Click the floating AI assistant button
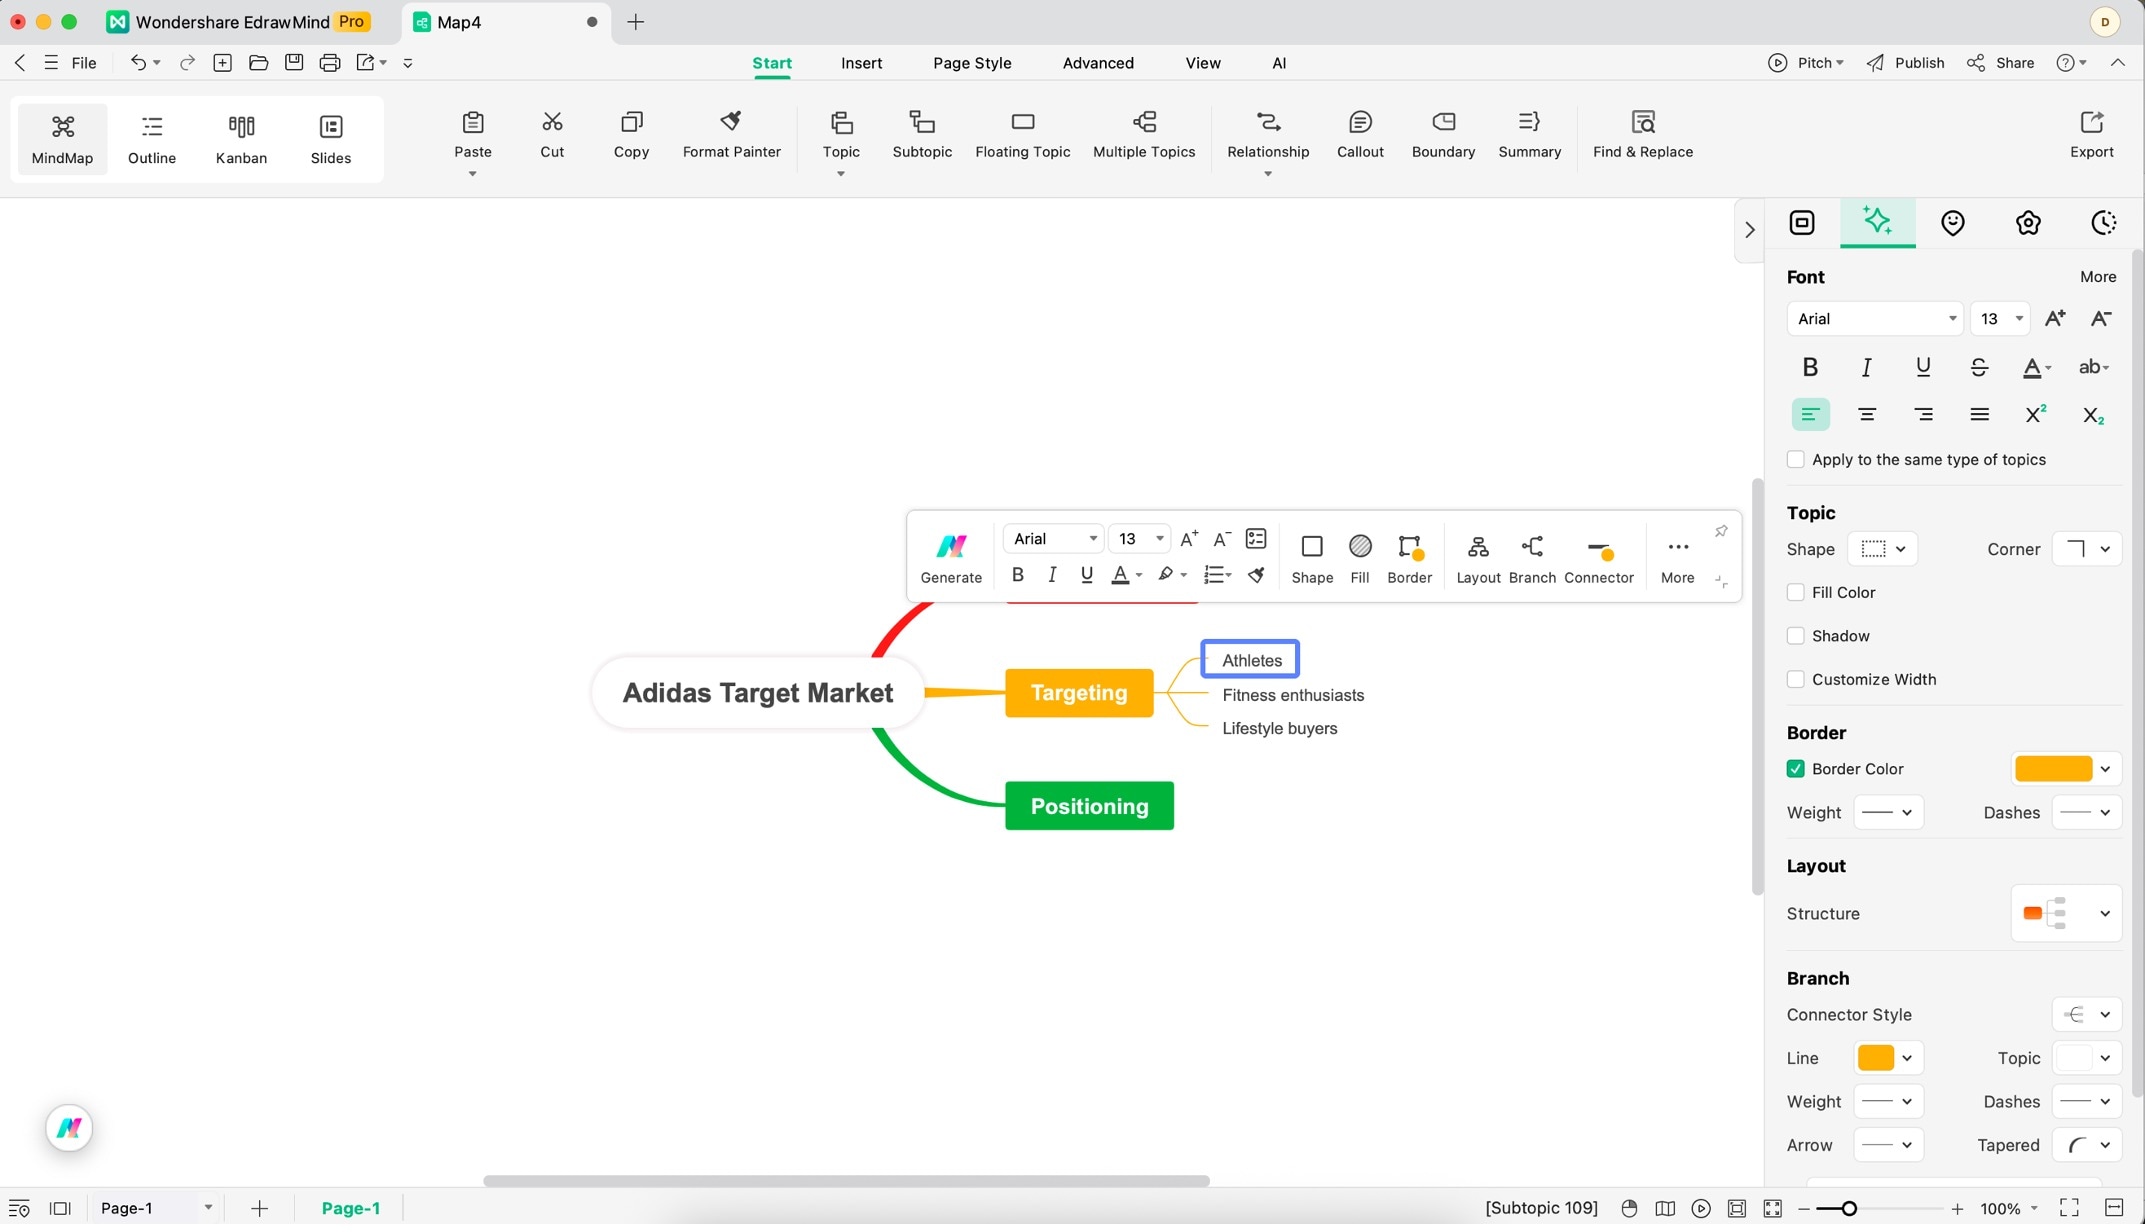The height and width of the screenshot is (1232, 2145). pyautogui.click(x=69, y=1128)
